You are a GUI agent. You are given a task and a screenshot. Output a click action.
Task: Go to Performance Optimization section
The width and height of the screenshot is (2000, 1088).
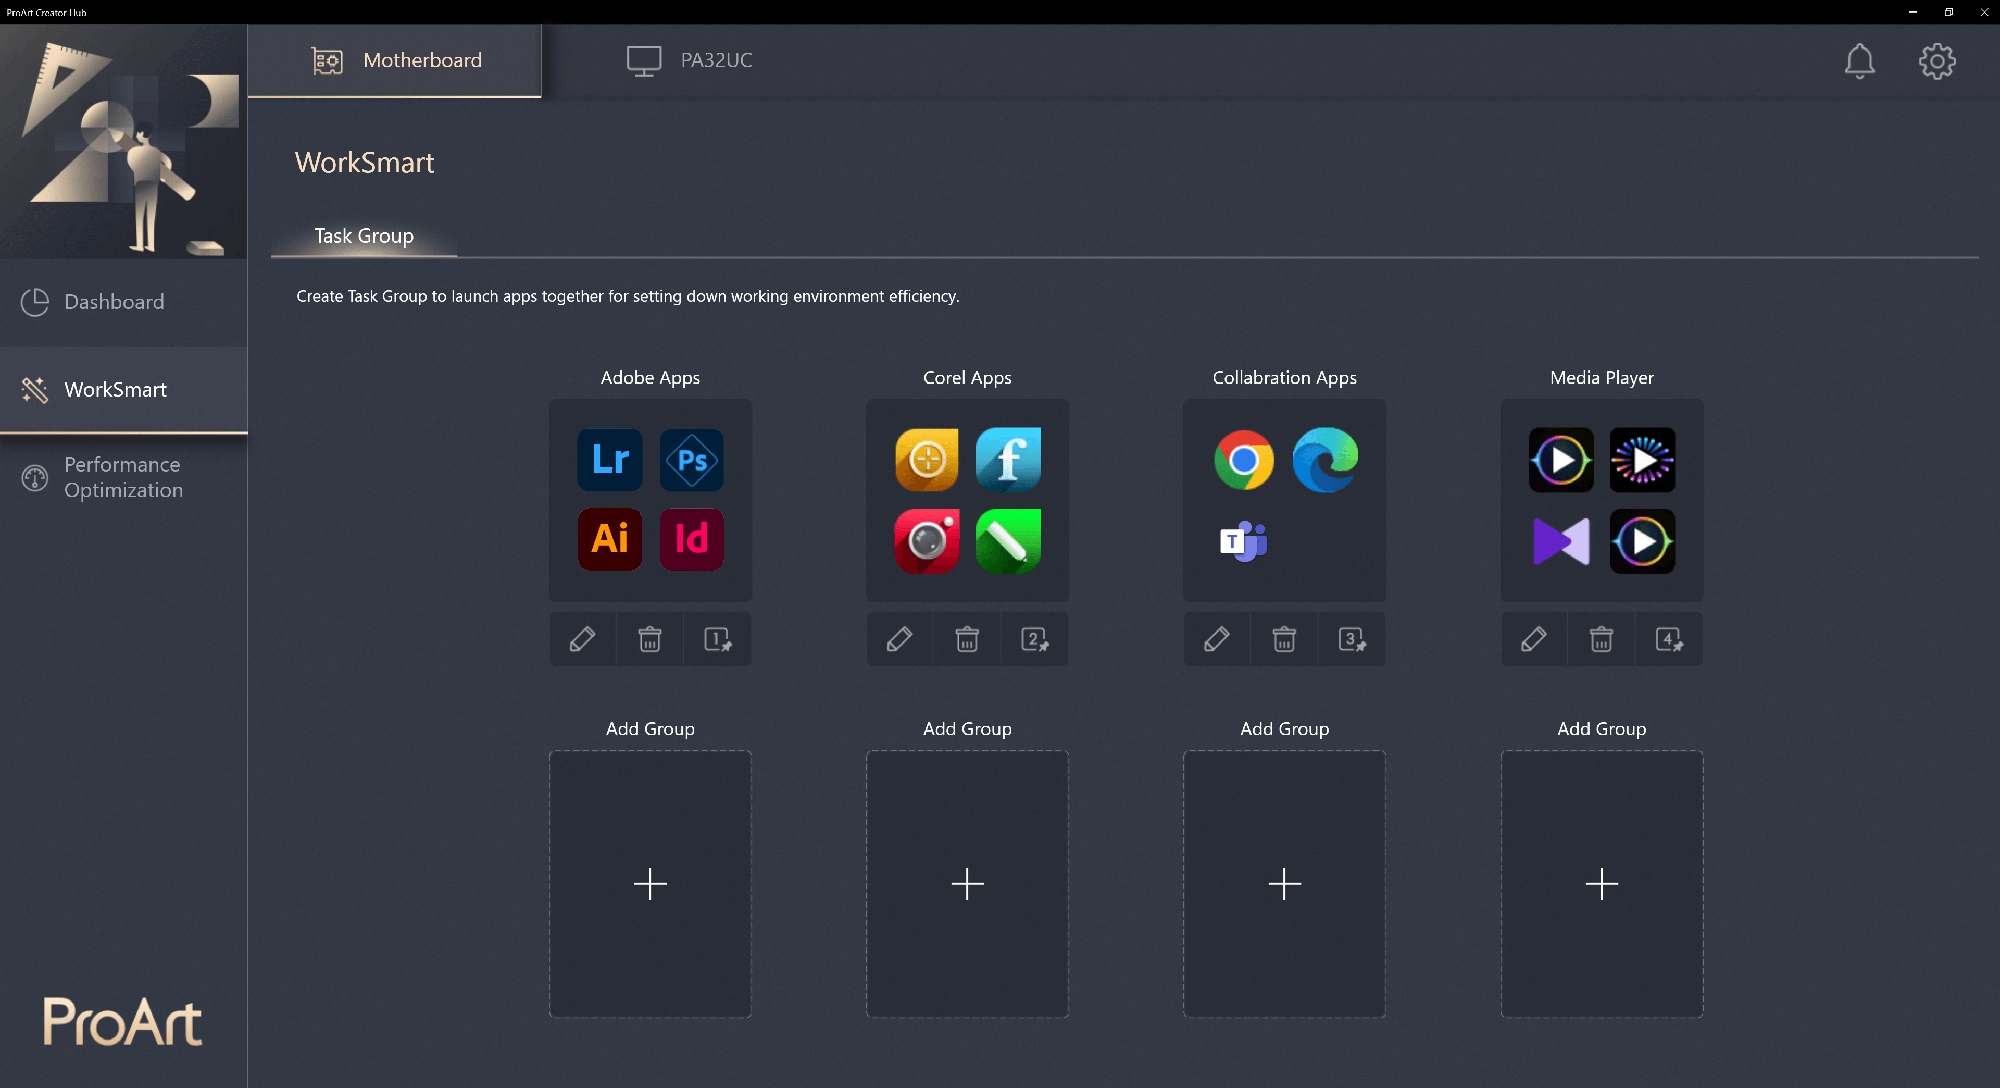(122, 478)
